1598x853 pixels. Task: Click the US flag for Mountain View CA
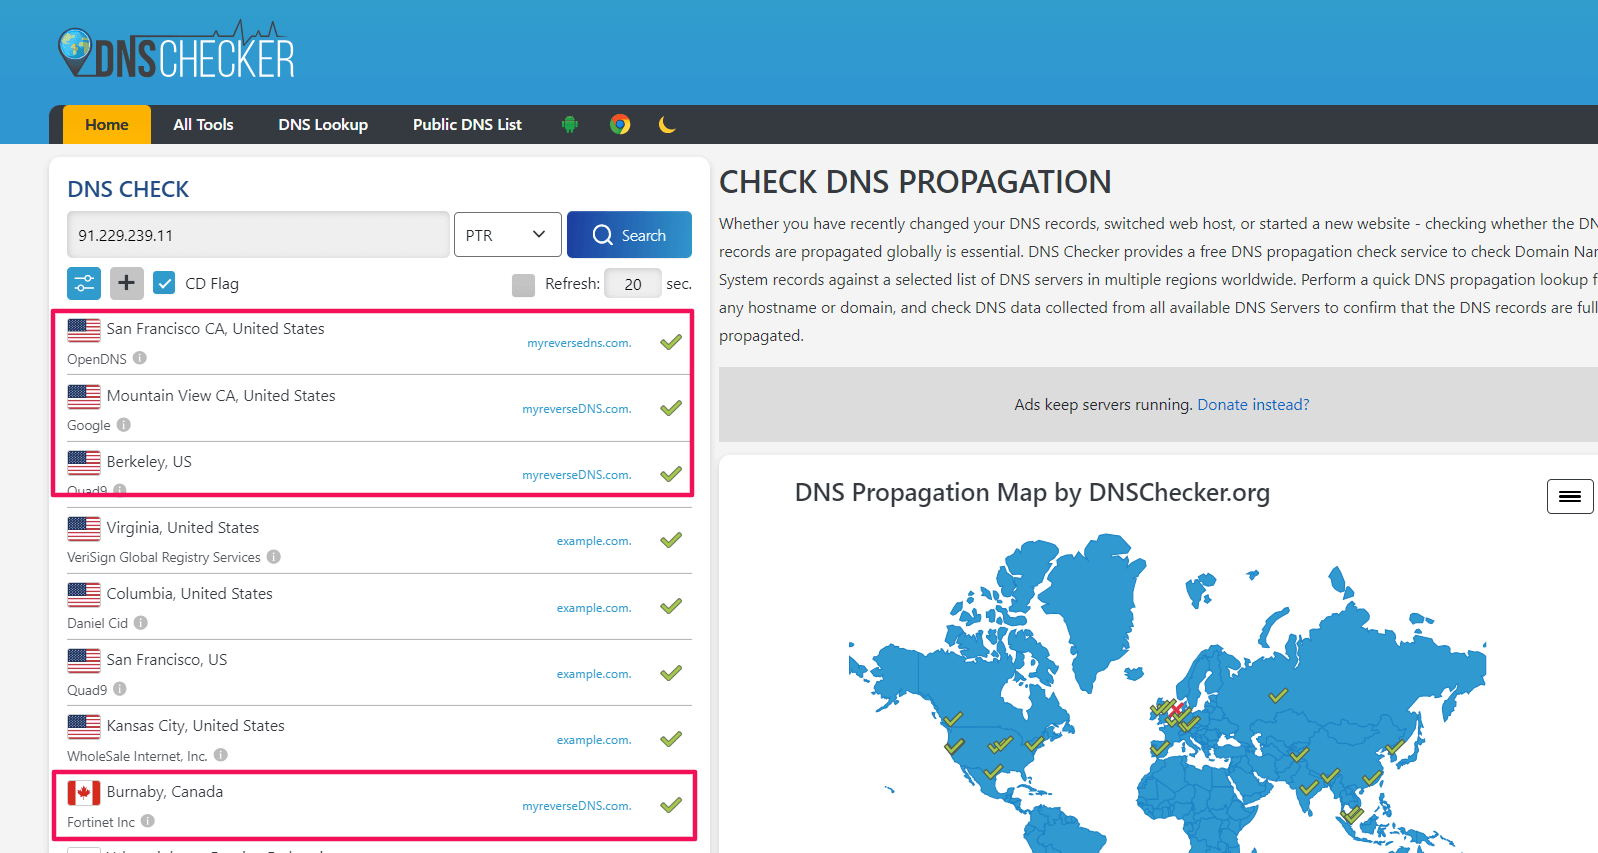click(x=84, y=397)
